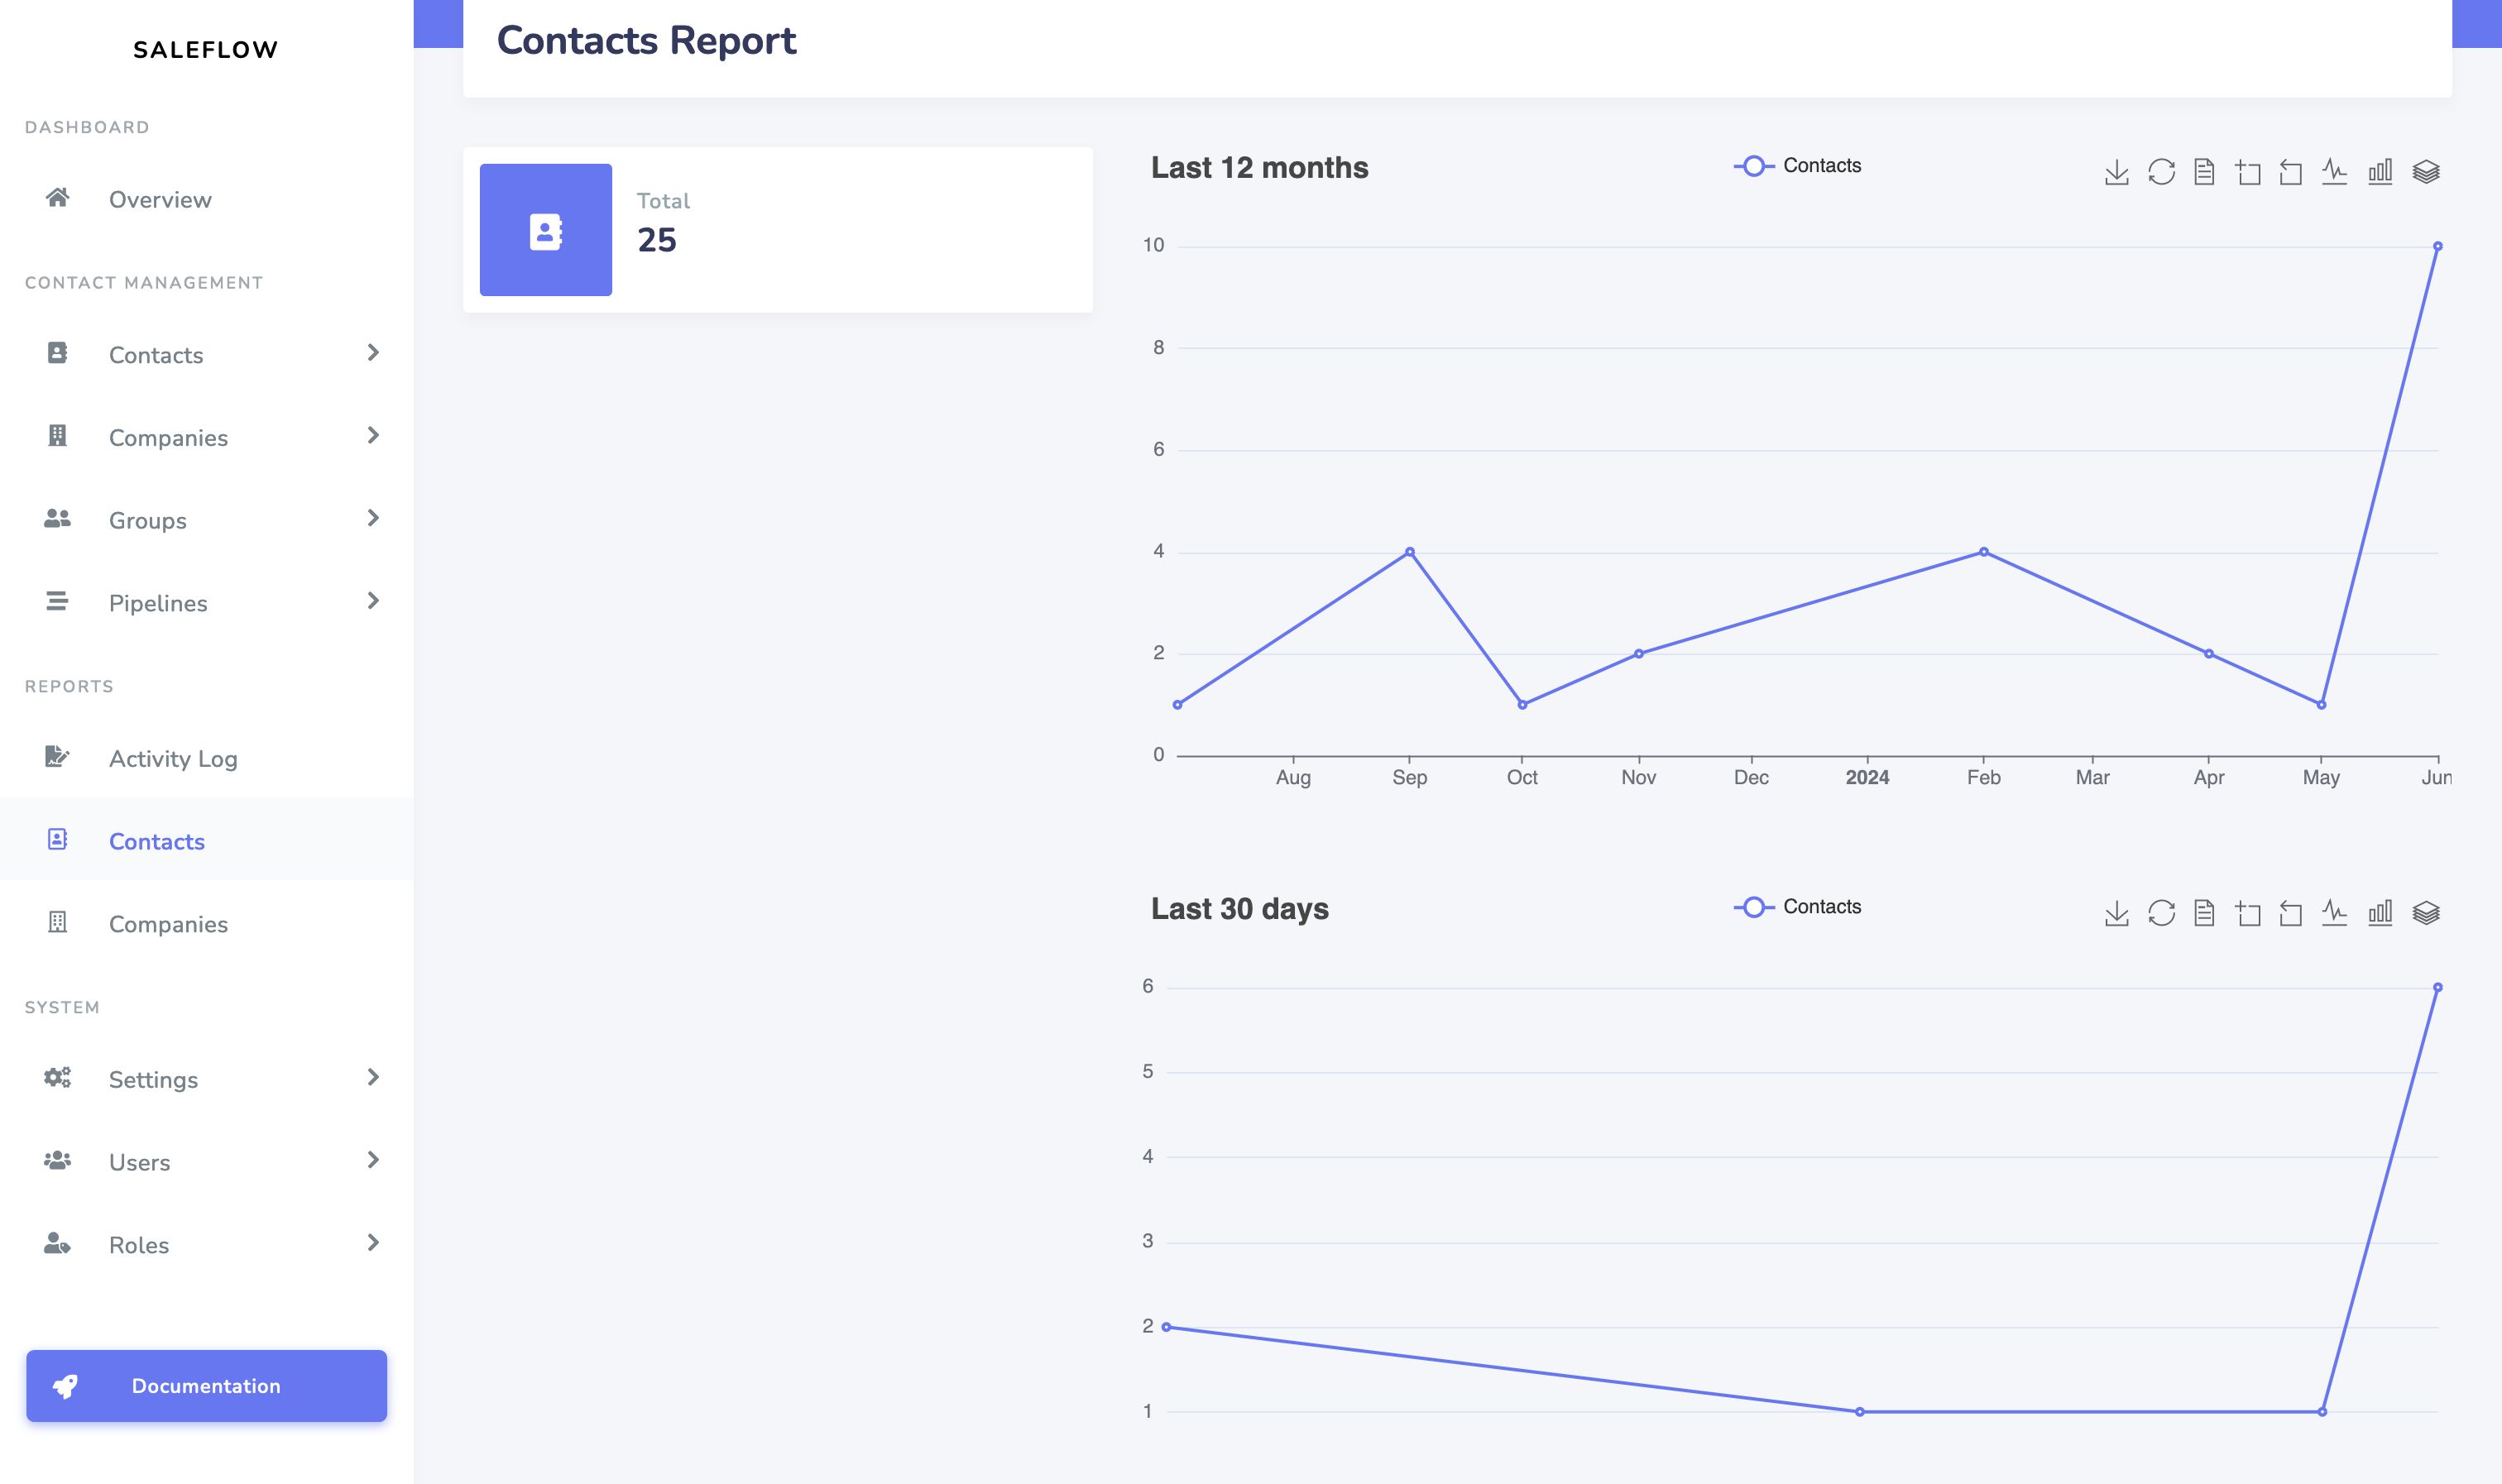Expand the Contacts menu under Contact Management
The width and height of the screenshot is (2502, 1484).
(x=207, y=354)
